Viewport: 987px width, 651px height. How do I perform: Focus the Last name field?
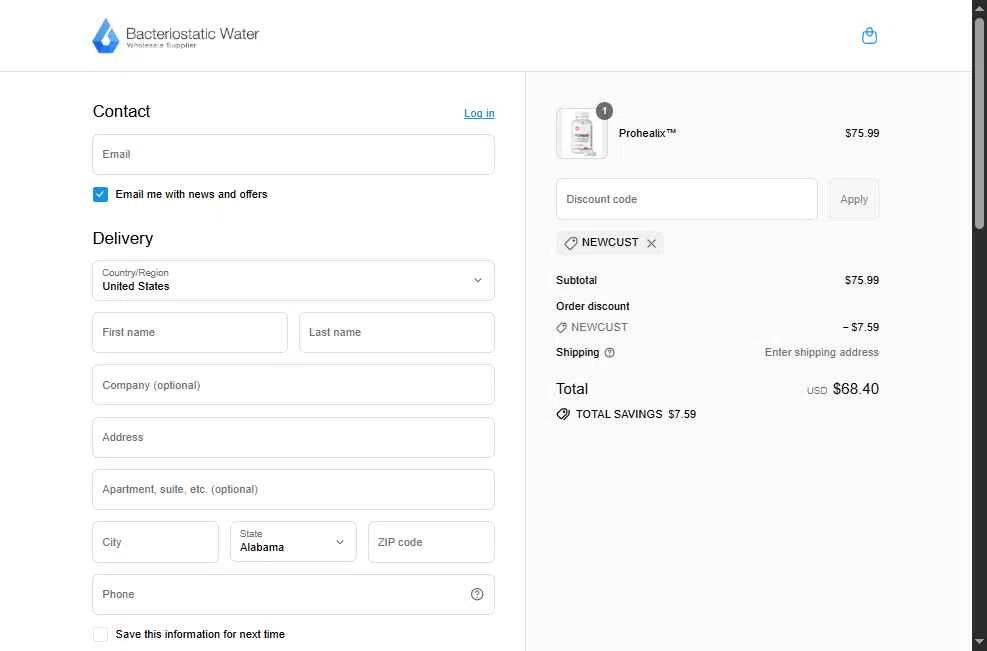pos(397,332)
